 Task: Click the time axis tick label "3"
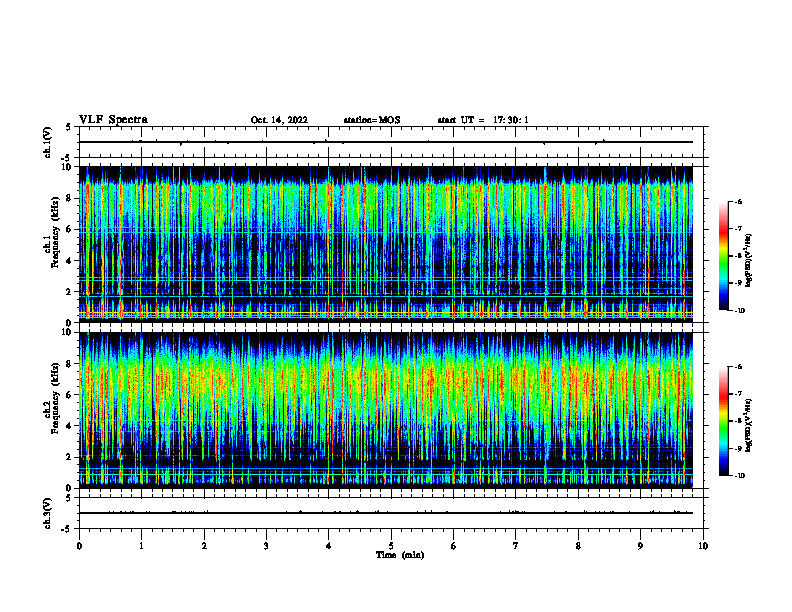[266, 546]
